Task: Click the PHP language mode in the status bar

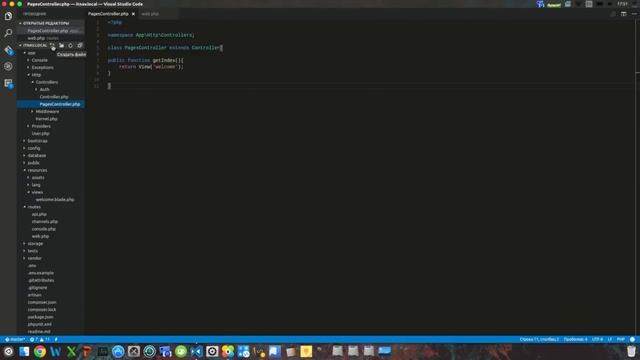Action: (620, 339)
